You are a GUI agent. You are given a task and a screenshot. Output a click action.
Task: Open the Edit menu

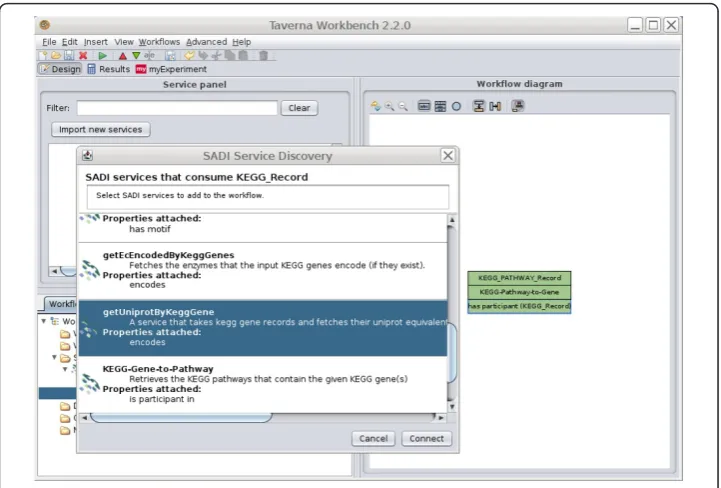coord(69,42)
